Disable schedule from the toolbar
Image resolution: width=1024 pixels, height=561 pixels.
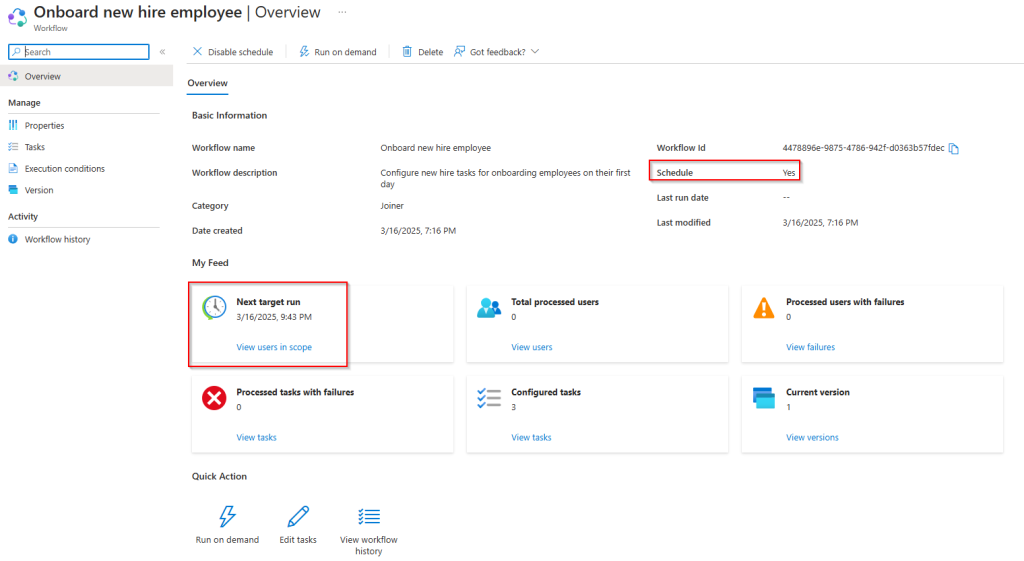[x=232, y=52]
